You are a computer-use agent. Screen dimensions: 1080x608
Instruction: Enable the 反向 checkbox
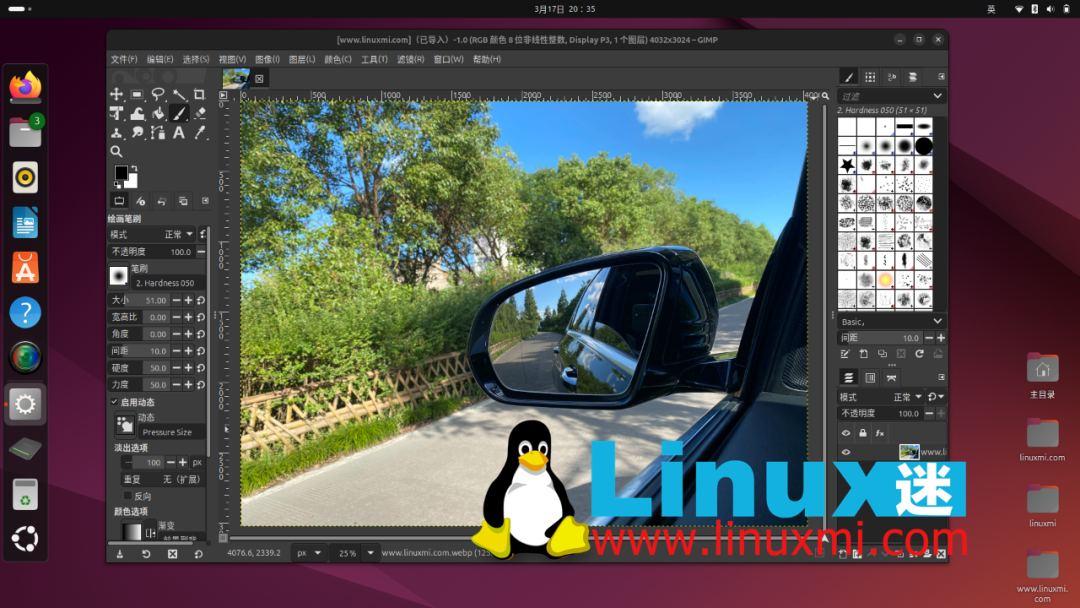(x=127, y=496)
